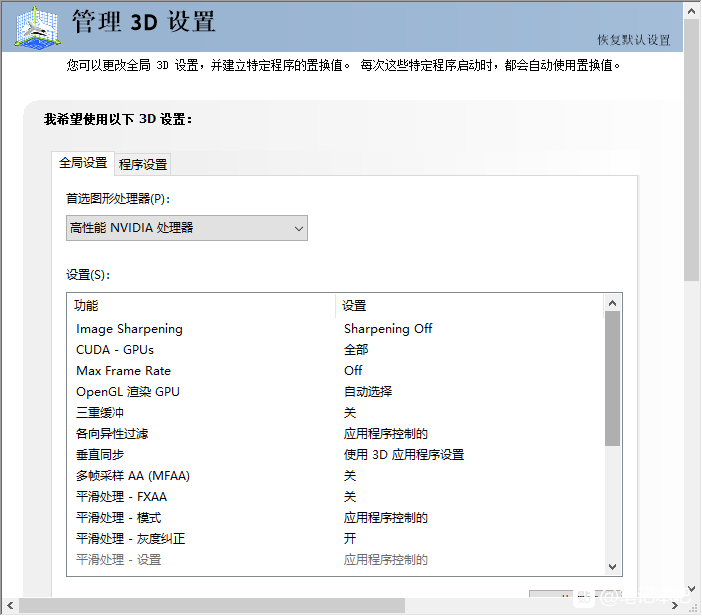Click page scroll down arrow

click(692, 589)
